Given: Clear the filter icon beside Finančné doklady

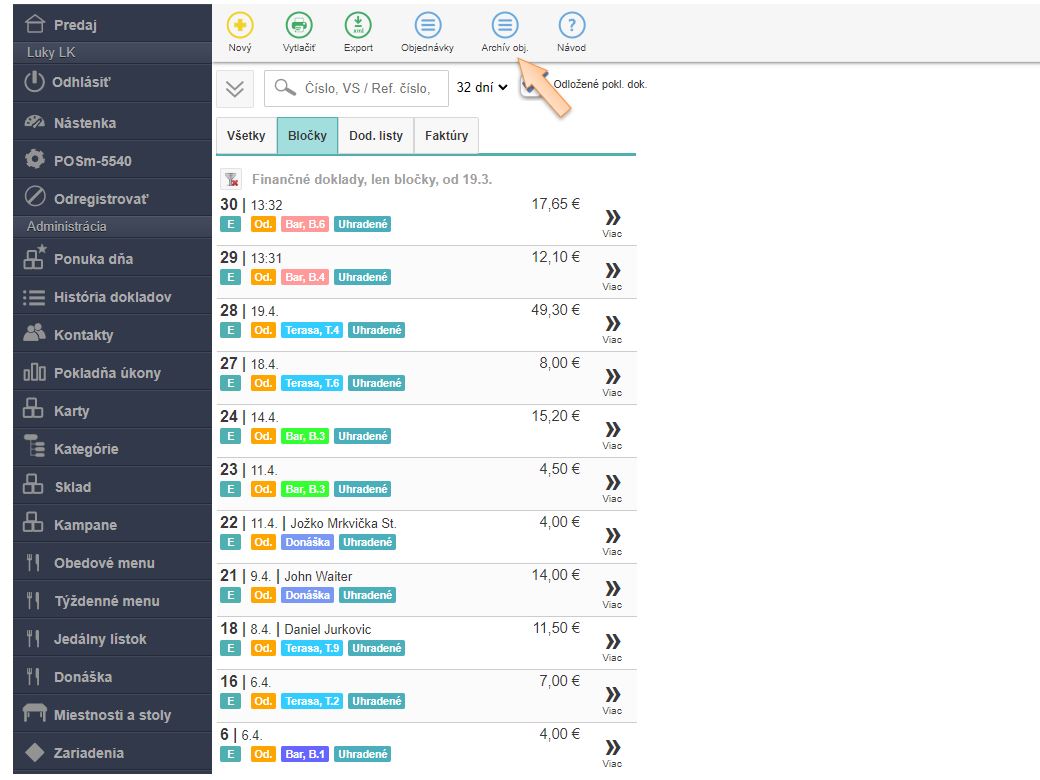Looking at the screenshot, I should pos(231,180).
